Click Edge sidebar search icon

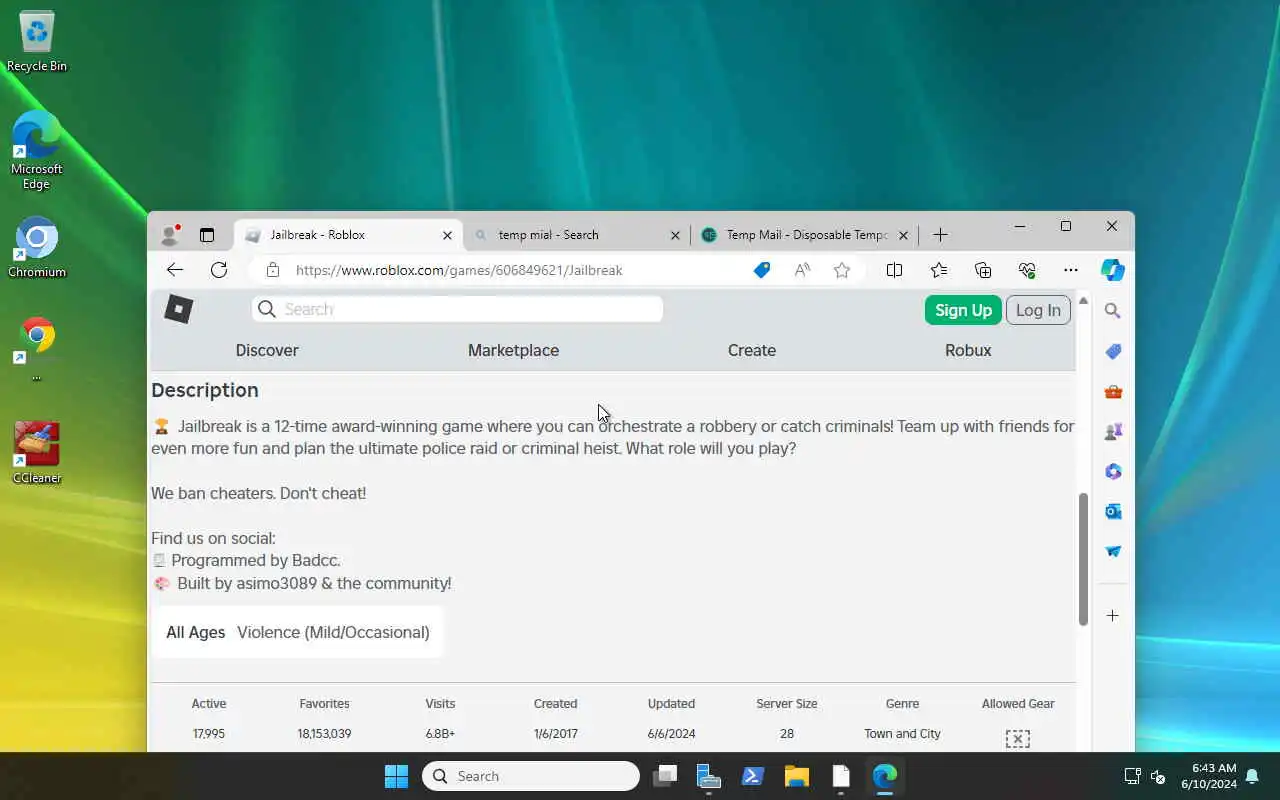[1113, 311]
